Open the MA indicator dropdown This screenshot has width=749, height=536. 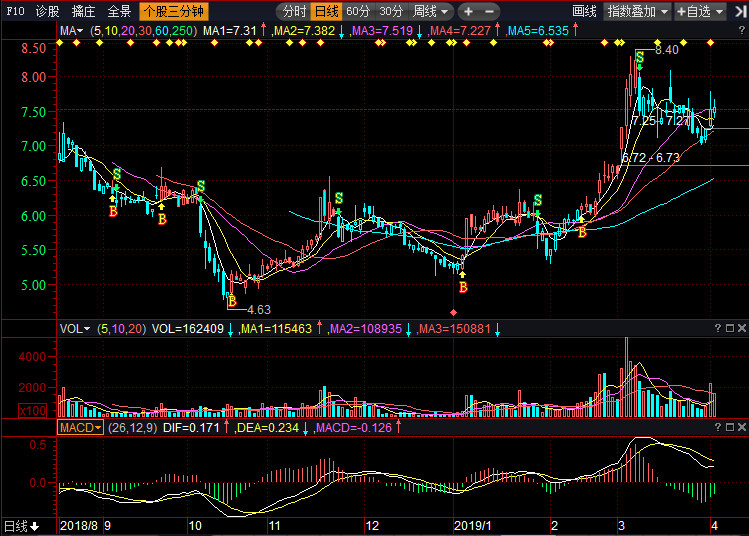click(73, 31)
